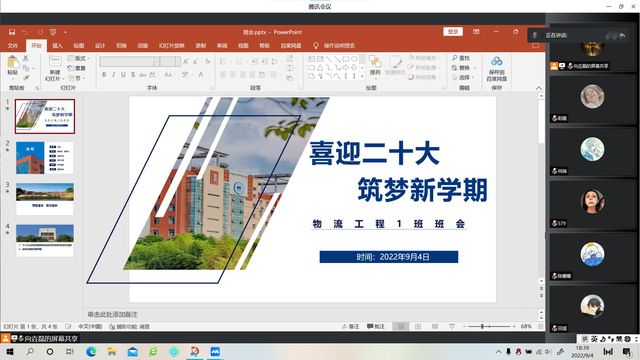The image size is (640, 360).
Task: Open the font name dropdown
Action: 157,62
